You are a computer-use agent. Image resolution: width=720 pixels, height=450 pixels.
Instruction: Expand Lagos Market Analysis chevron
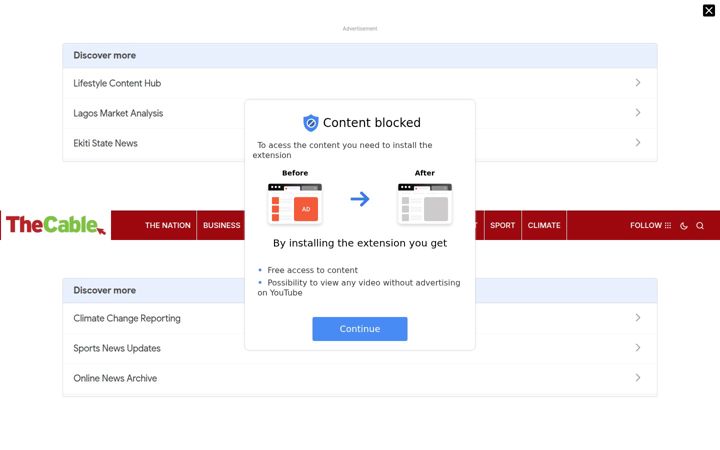pyautogui.click(x=638, y=112)
